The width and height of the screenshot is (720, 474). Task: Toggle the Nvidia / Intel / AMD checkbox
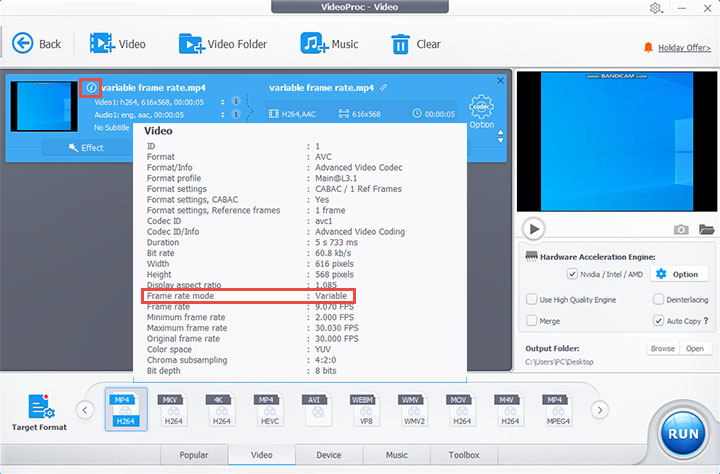point(572,274)
